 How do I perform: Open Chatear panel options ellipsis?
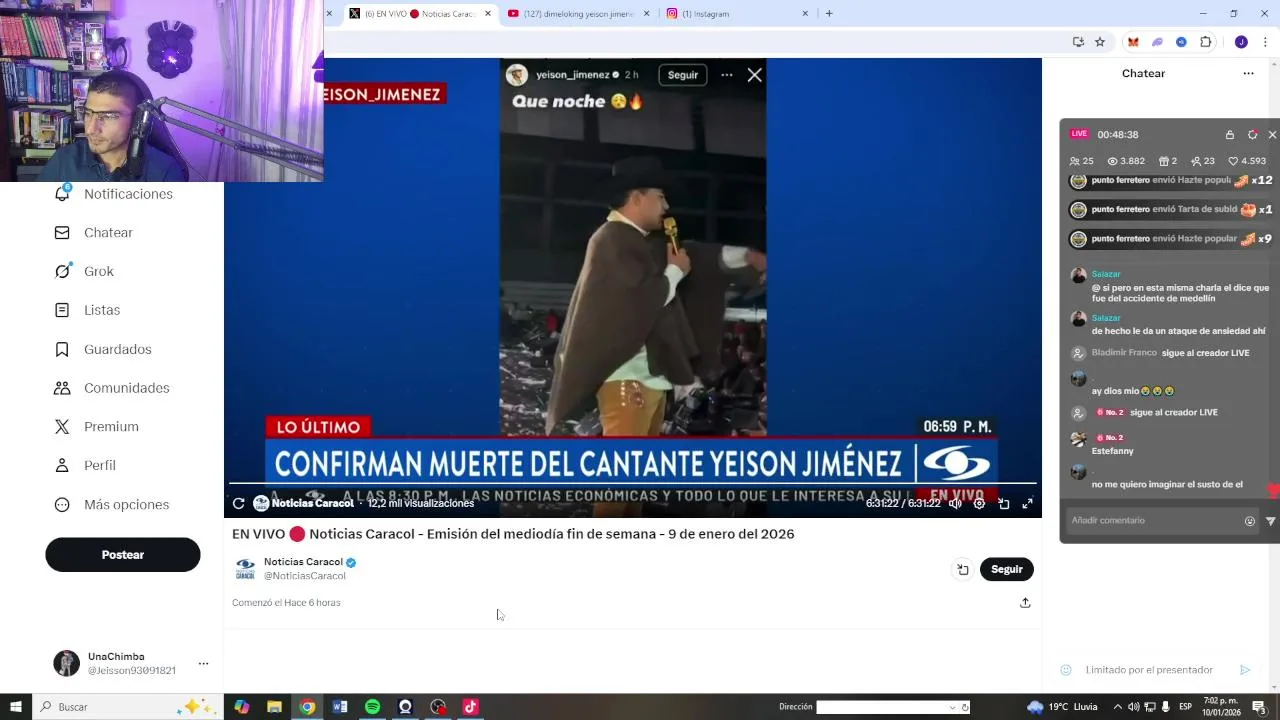(x=1248, y=74)
